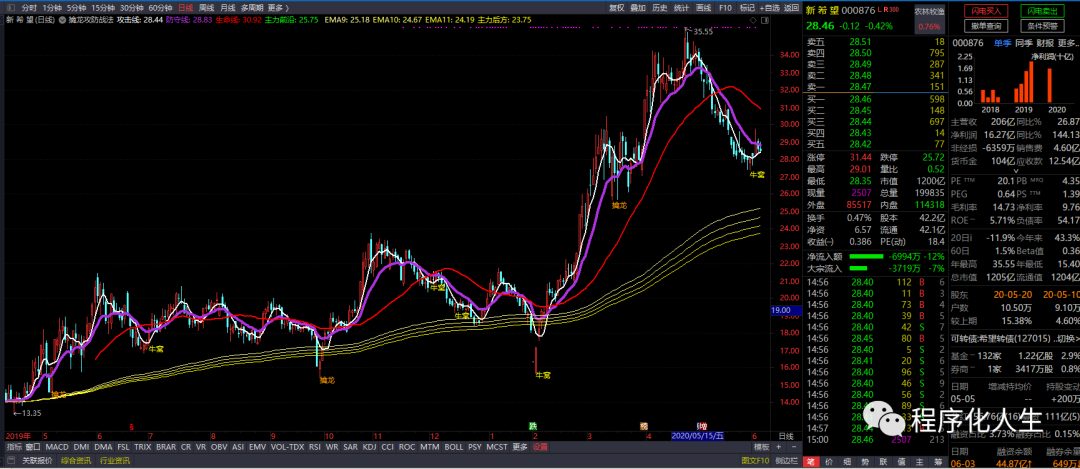The height and width of the screenshot is (469, 1080).
Task: Click 切换 on convertible bond row
Action: [1066, 338]
